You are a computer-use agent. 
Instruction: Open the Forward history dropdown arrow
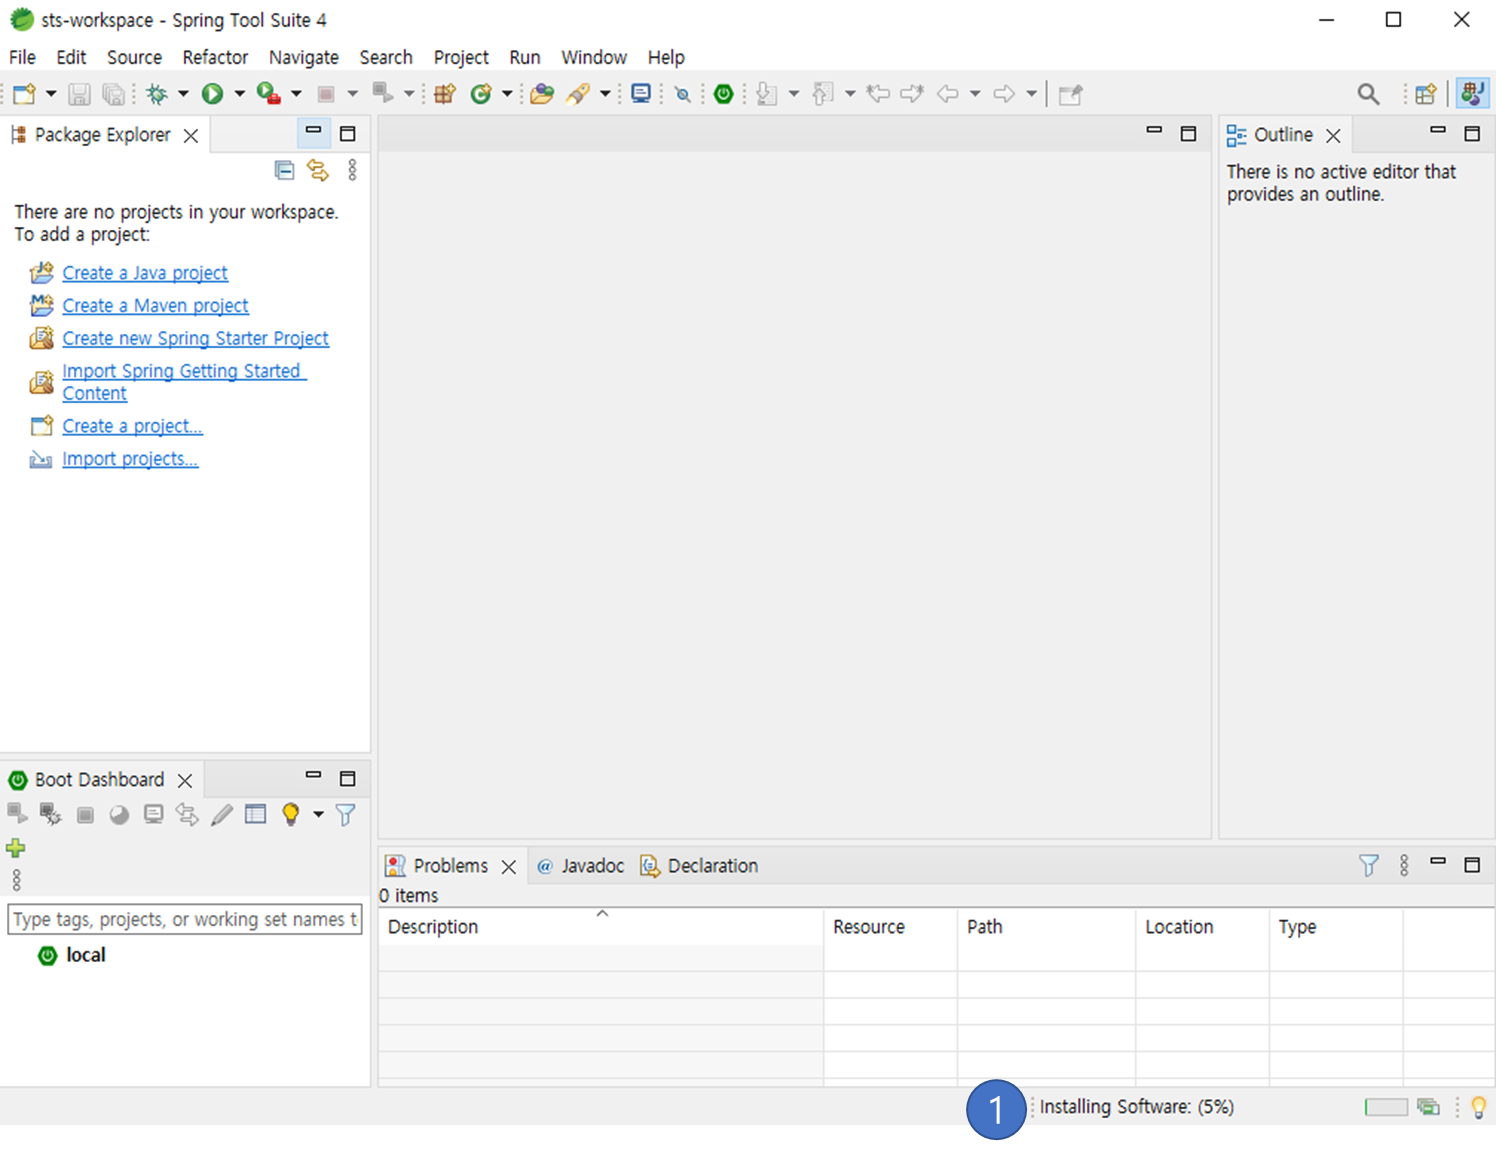click(x=1031, y=94)
